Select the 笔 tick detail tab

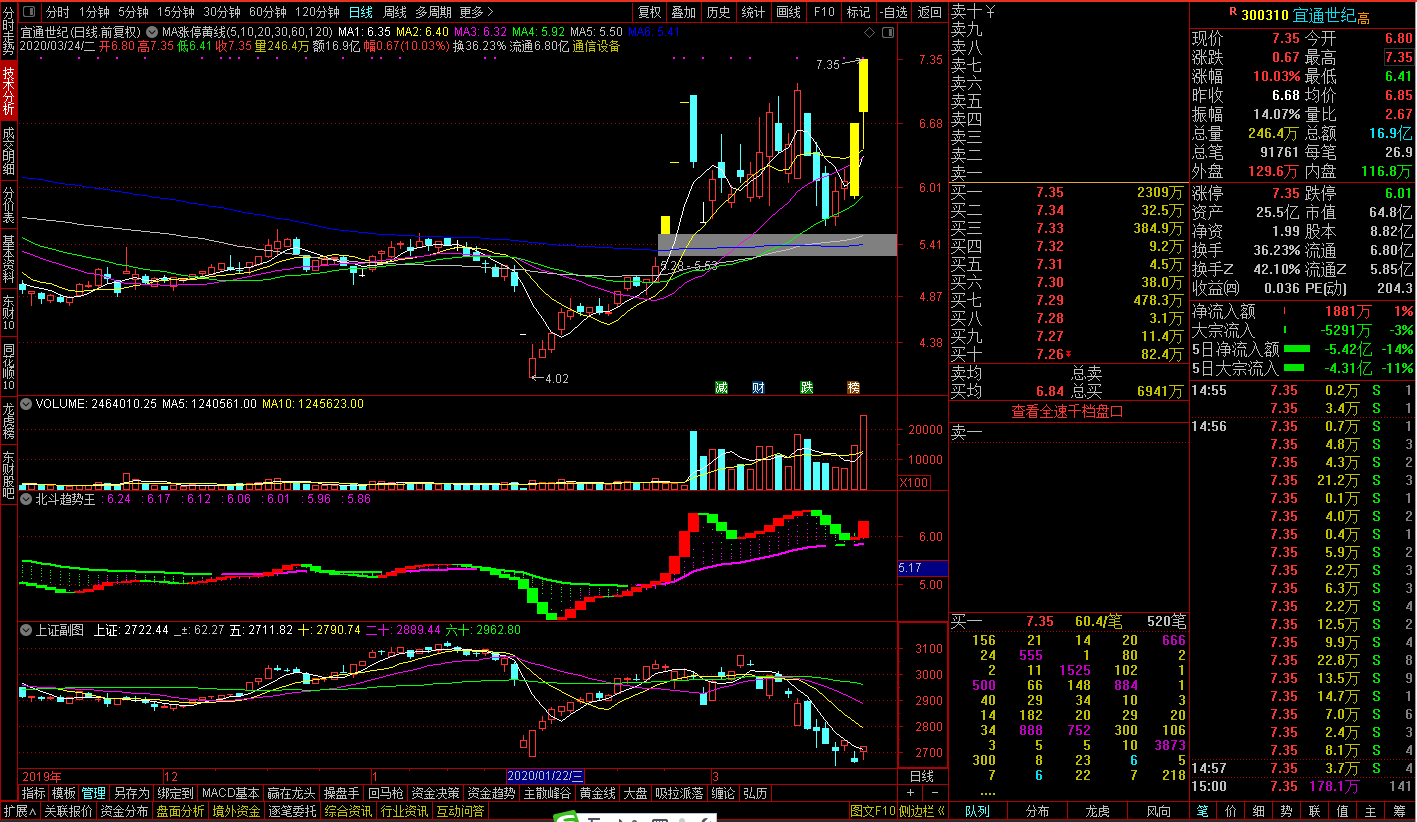pyautogui.click(x=1203, y=811)
